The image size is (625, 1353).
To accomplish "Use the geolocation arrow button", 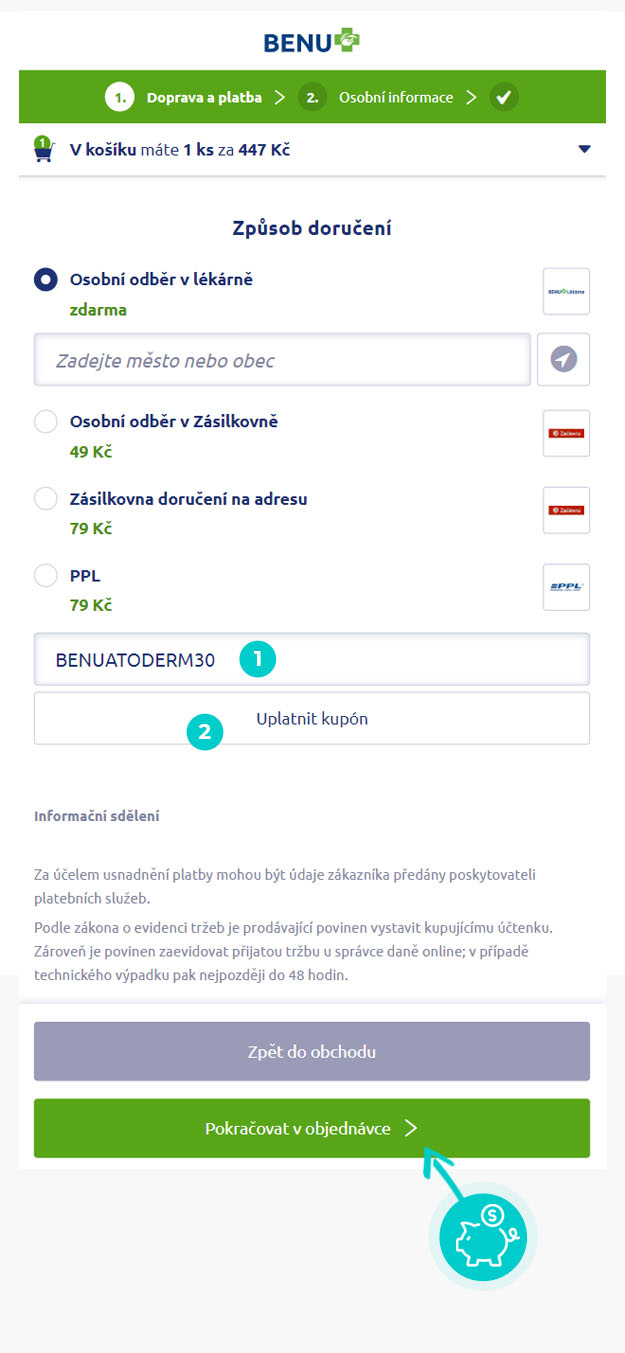I will [x=564, y=359].
